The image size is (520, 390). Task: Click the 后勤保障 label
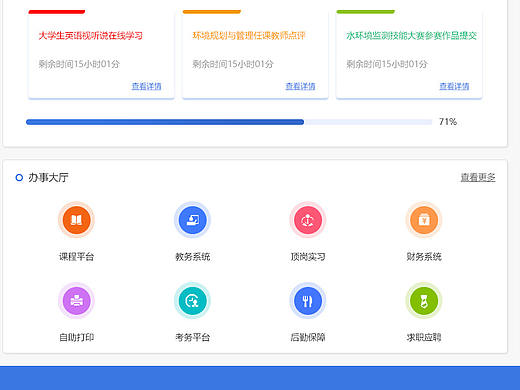308,337
